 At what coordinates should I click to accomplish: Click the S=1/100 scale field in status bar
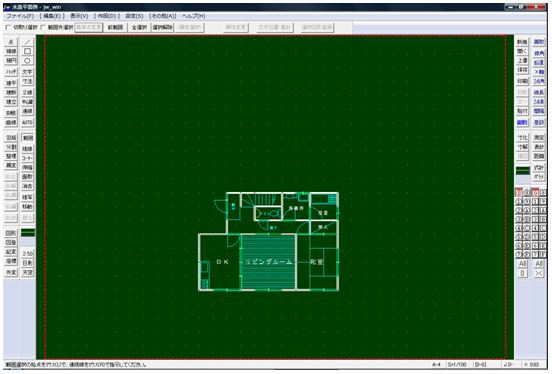[457, 364]
